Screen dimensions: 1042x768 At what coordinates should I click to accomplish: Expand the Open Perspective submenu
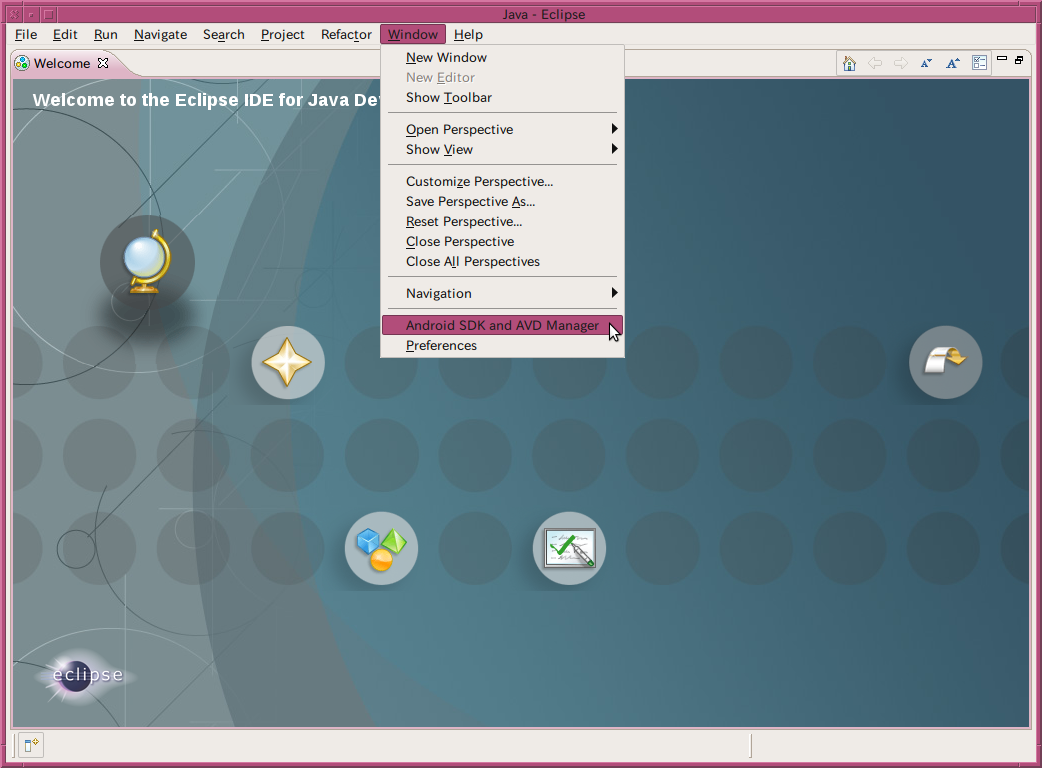502,130
